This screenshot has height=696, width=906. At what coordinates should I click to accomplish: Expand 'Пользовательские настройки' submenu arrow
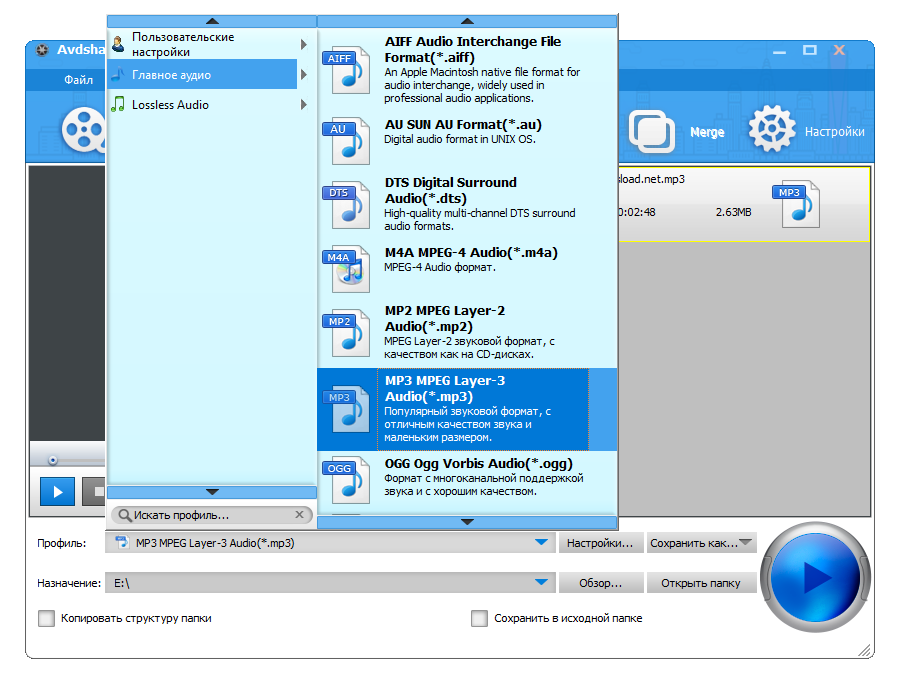tap(304, 44)
